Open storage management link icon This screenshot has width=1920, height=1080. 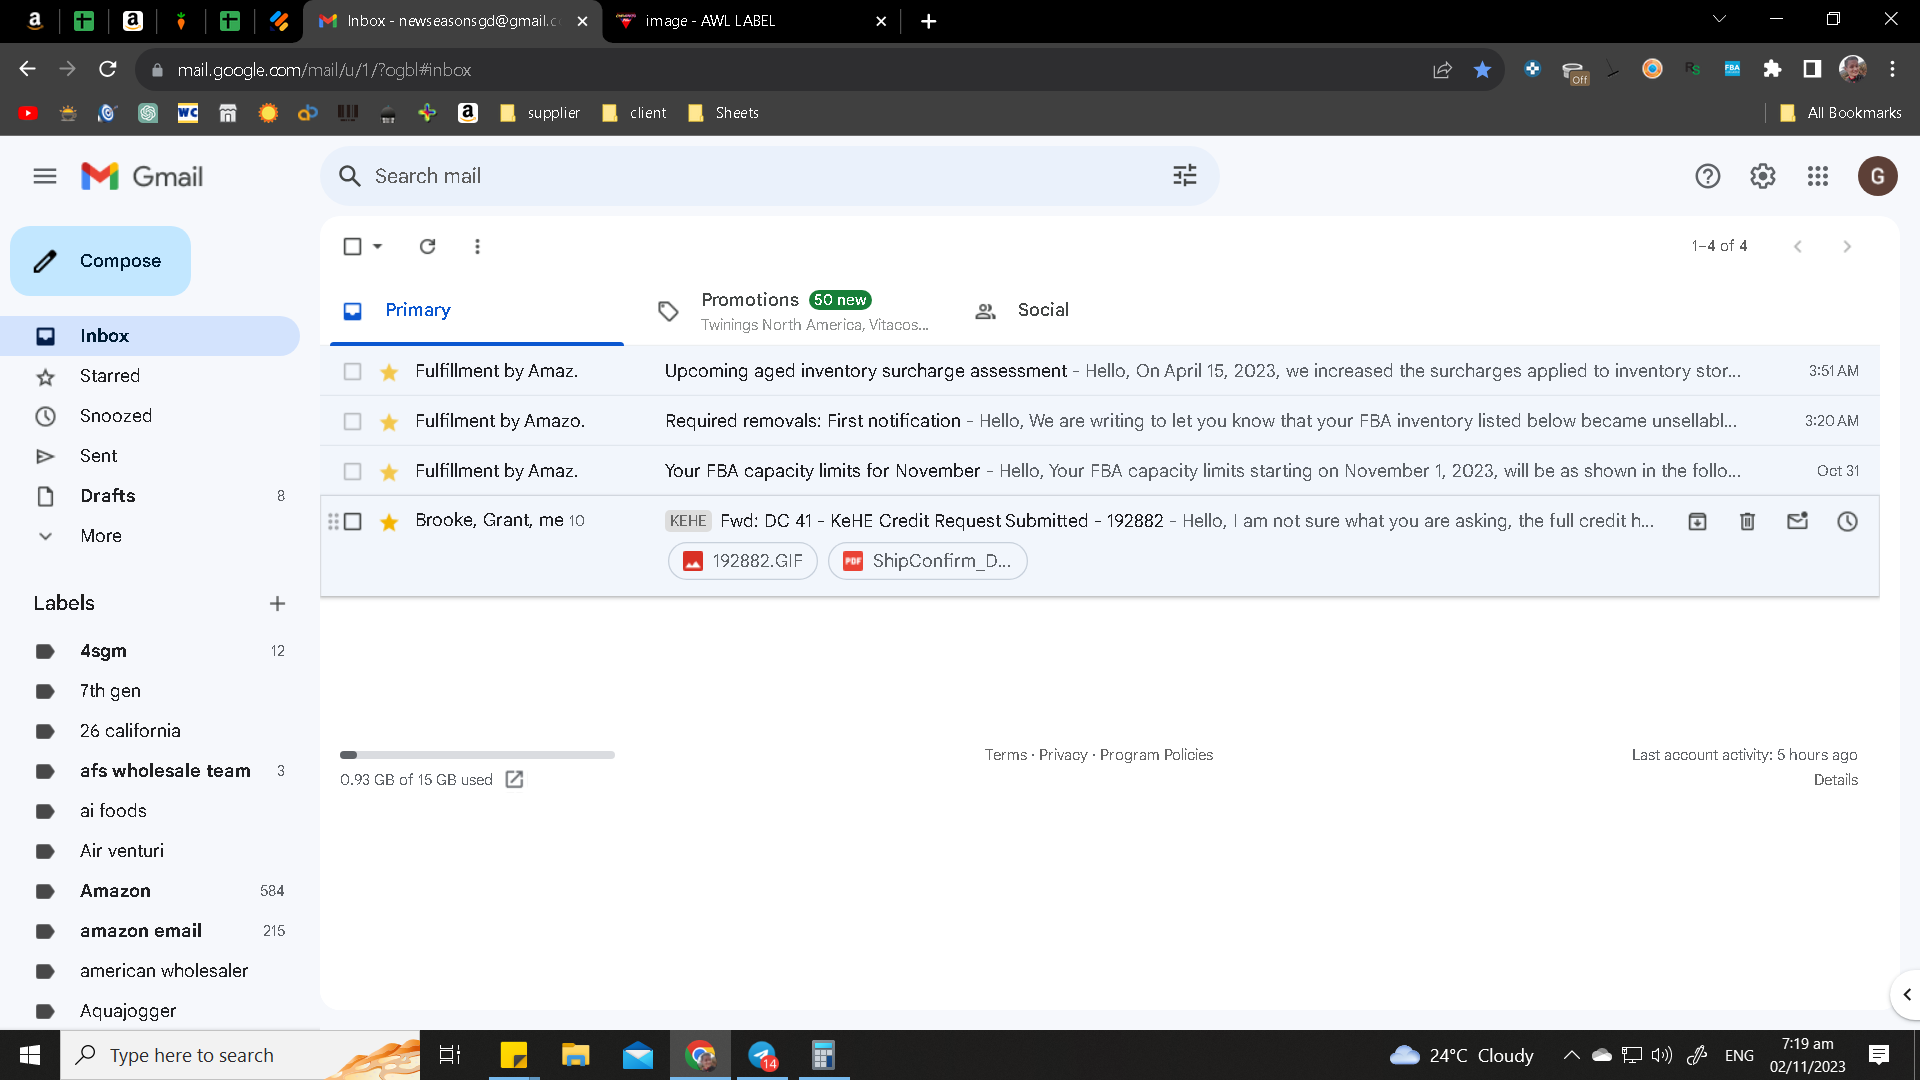(x=514, y=779)
